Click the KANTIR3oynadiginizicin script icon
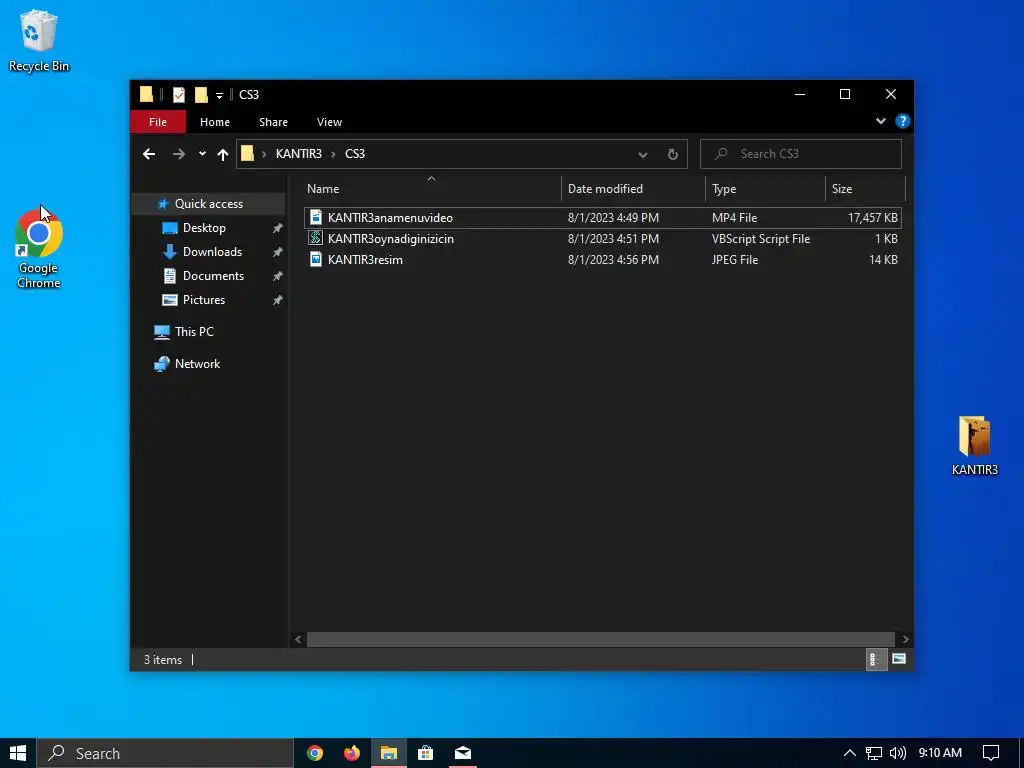1024x768 pixels. [315, 238]
